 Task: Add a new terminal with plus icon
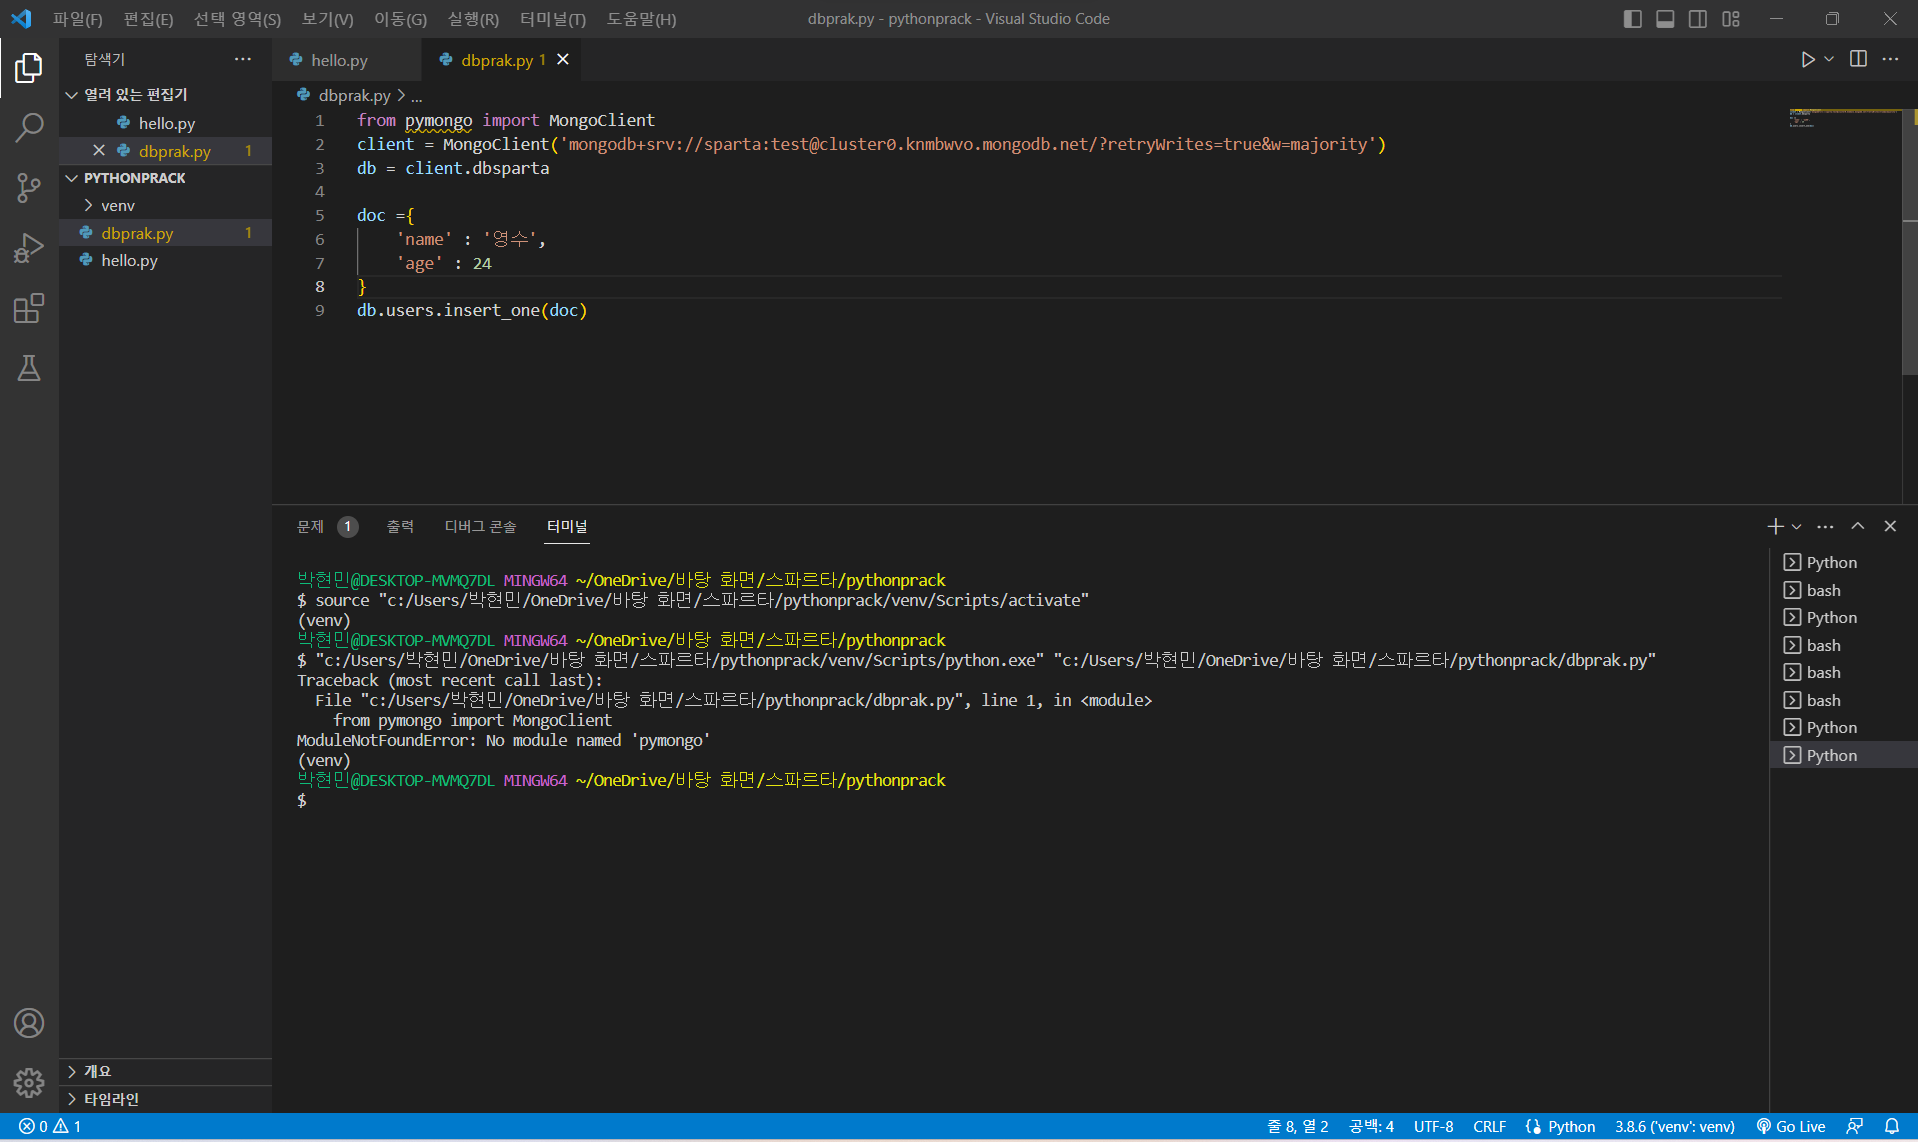pos(1775,526)
